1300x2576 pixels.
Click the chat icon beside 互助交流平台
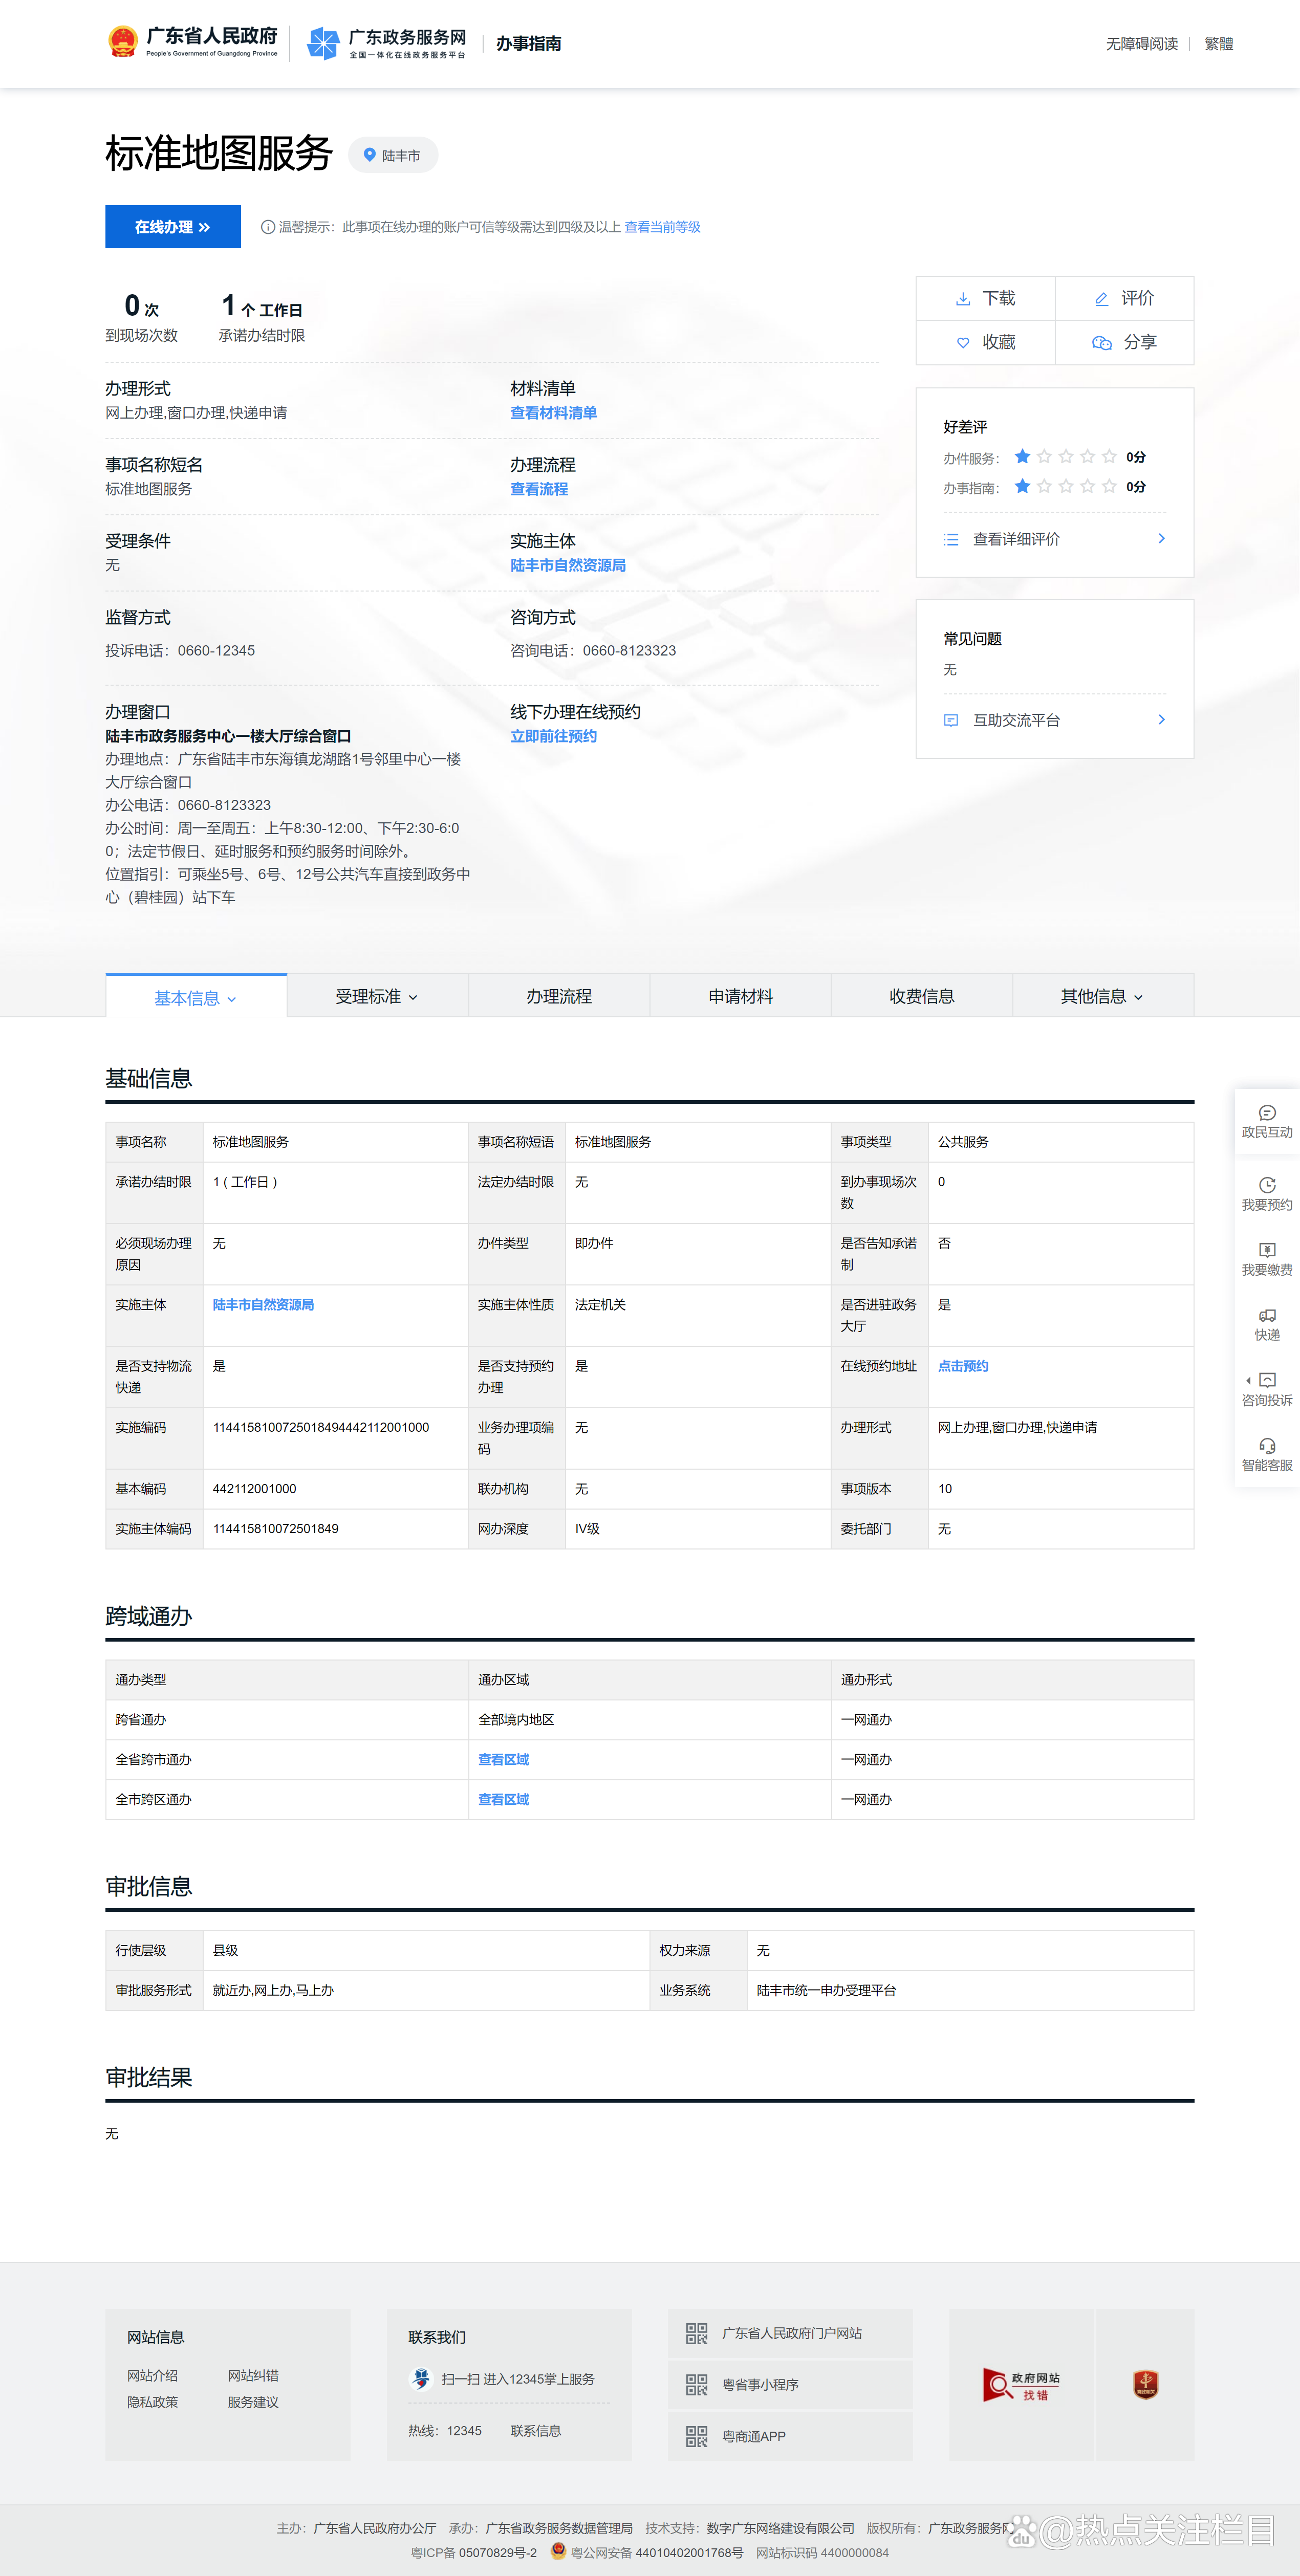(951, 720)
